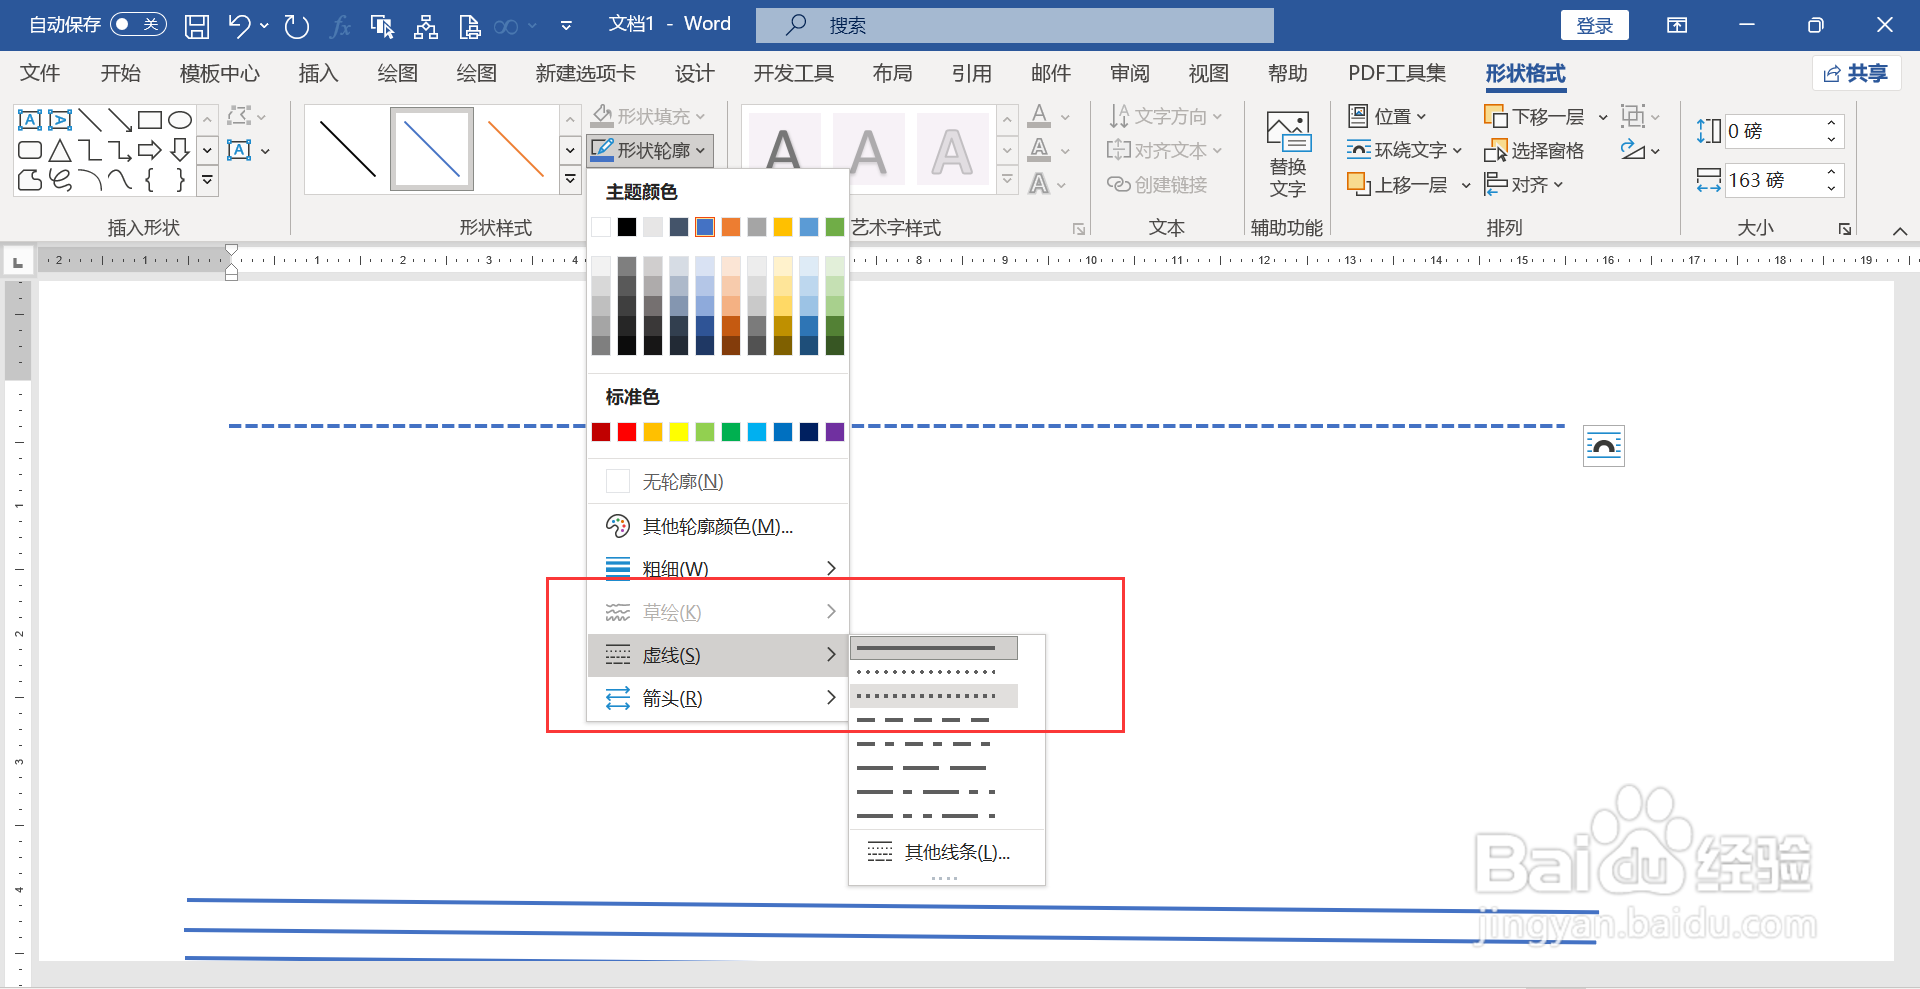The height and width of the screenshot is (989, 1920).
Task: Switch to the PDF工具集 tab
Action: (x=1396, y=73)
